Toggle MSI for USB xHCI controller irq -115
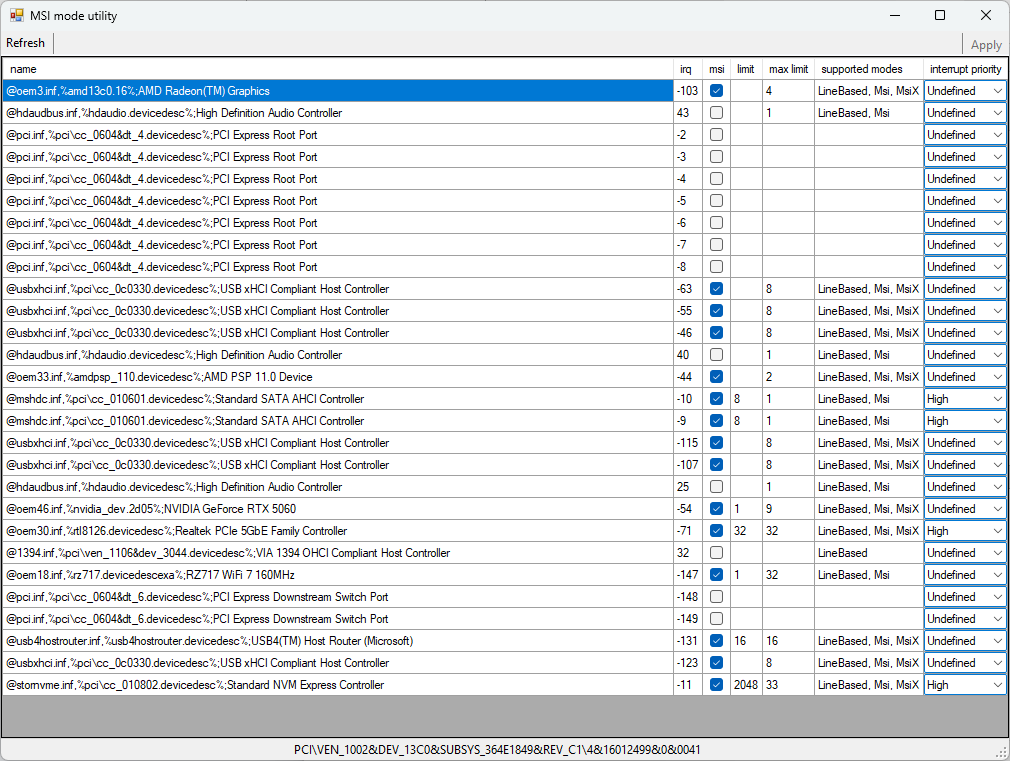Viewport: 1010px width, 761px height. pos(716,443)
